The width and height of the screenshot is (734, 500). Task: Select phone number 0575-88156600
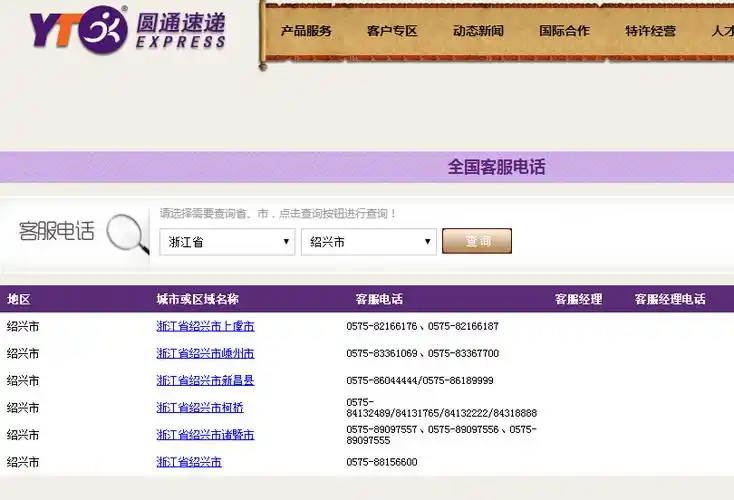(382, 462)
